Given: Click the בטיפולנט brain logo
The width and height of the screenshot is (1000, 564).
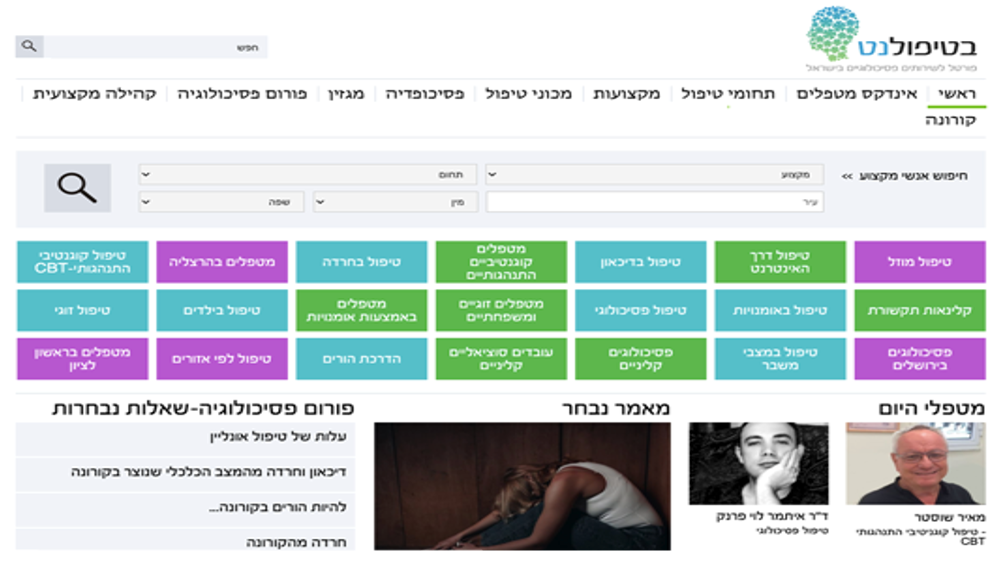Looking at the screenshot, I should point(892,40).
